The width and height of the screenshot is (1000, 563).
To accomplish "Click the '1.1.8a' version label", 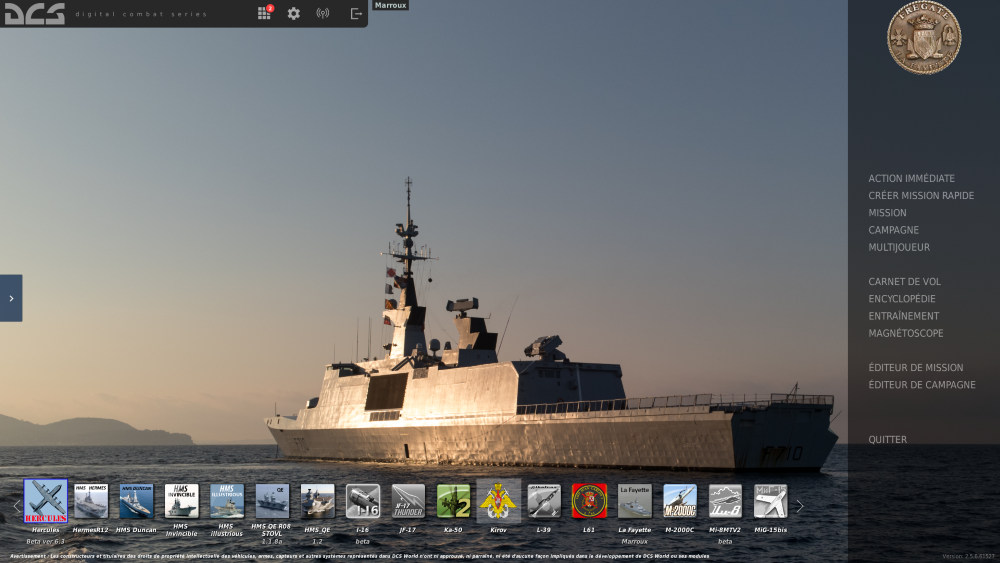I will point(272,542).
